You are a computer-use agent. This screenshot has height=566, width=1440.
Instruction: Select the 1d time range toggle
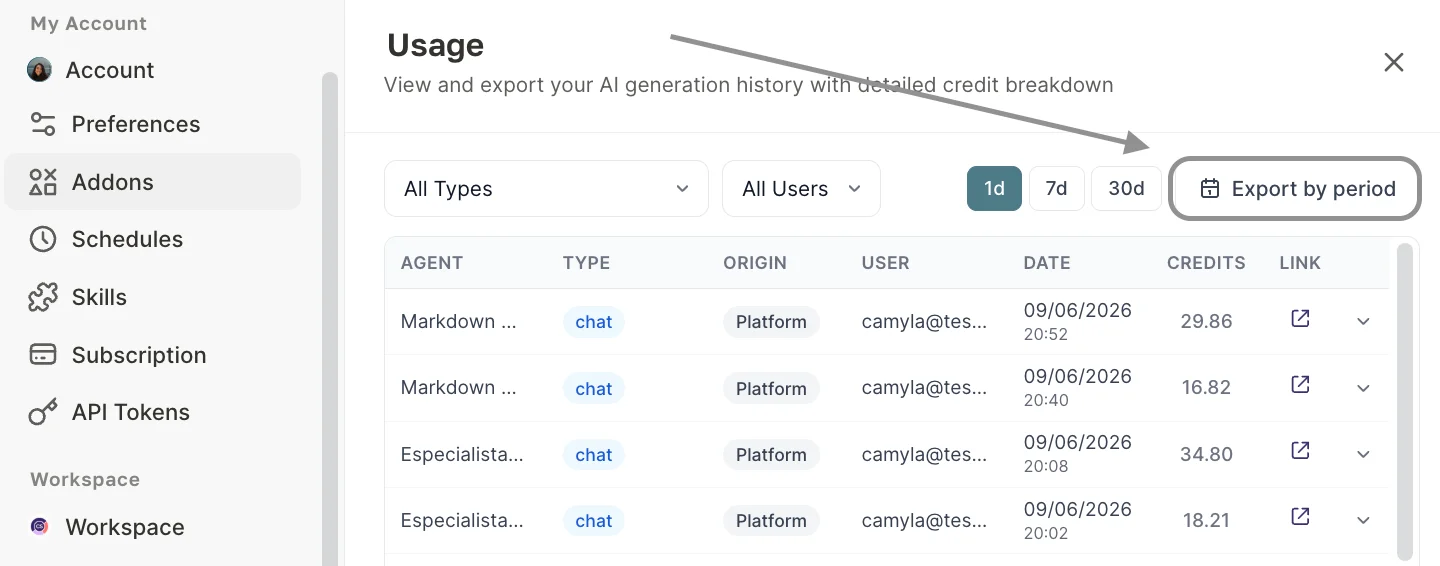pyautogui.click(x=994, y=188)
